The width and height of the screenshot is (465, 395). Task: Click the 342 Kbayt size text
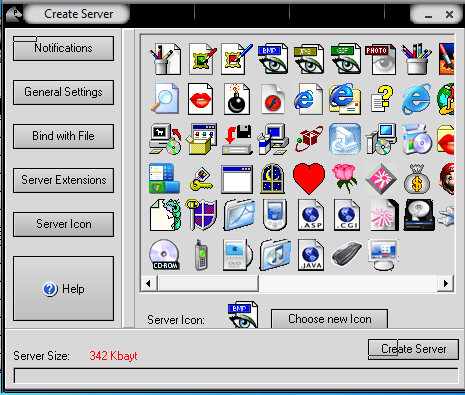pos(113,356)
